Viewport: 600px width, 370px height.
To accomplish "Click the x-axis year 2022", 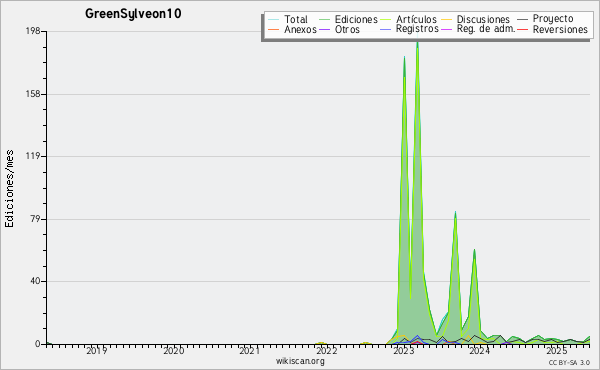I will [326, 351].
